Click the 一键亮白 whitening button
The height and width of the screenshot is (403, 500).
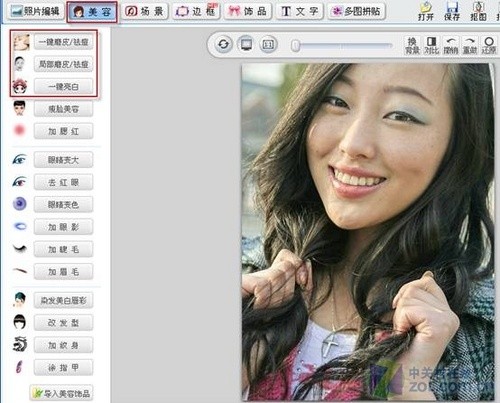(63, 87)
